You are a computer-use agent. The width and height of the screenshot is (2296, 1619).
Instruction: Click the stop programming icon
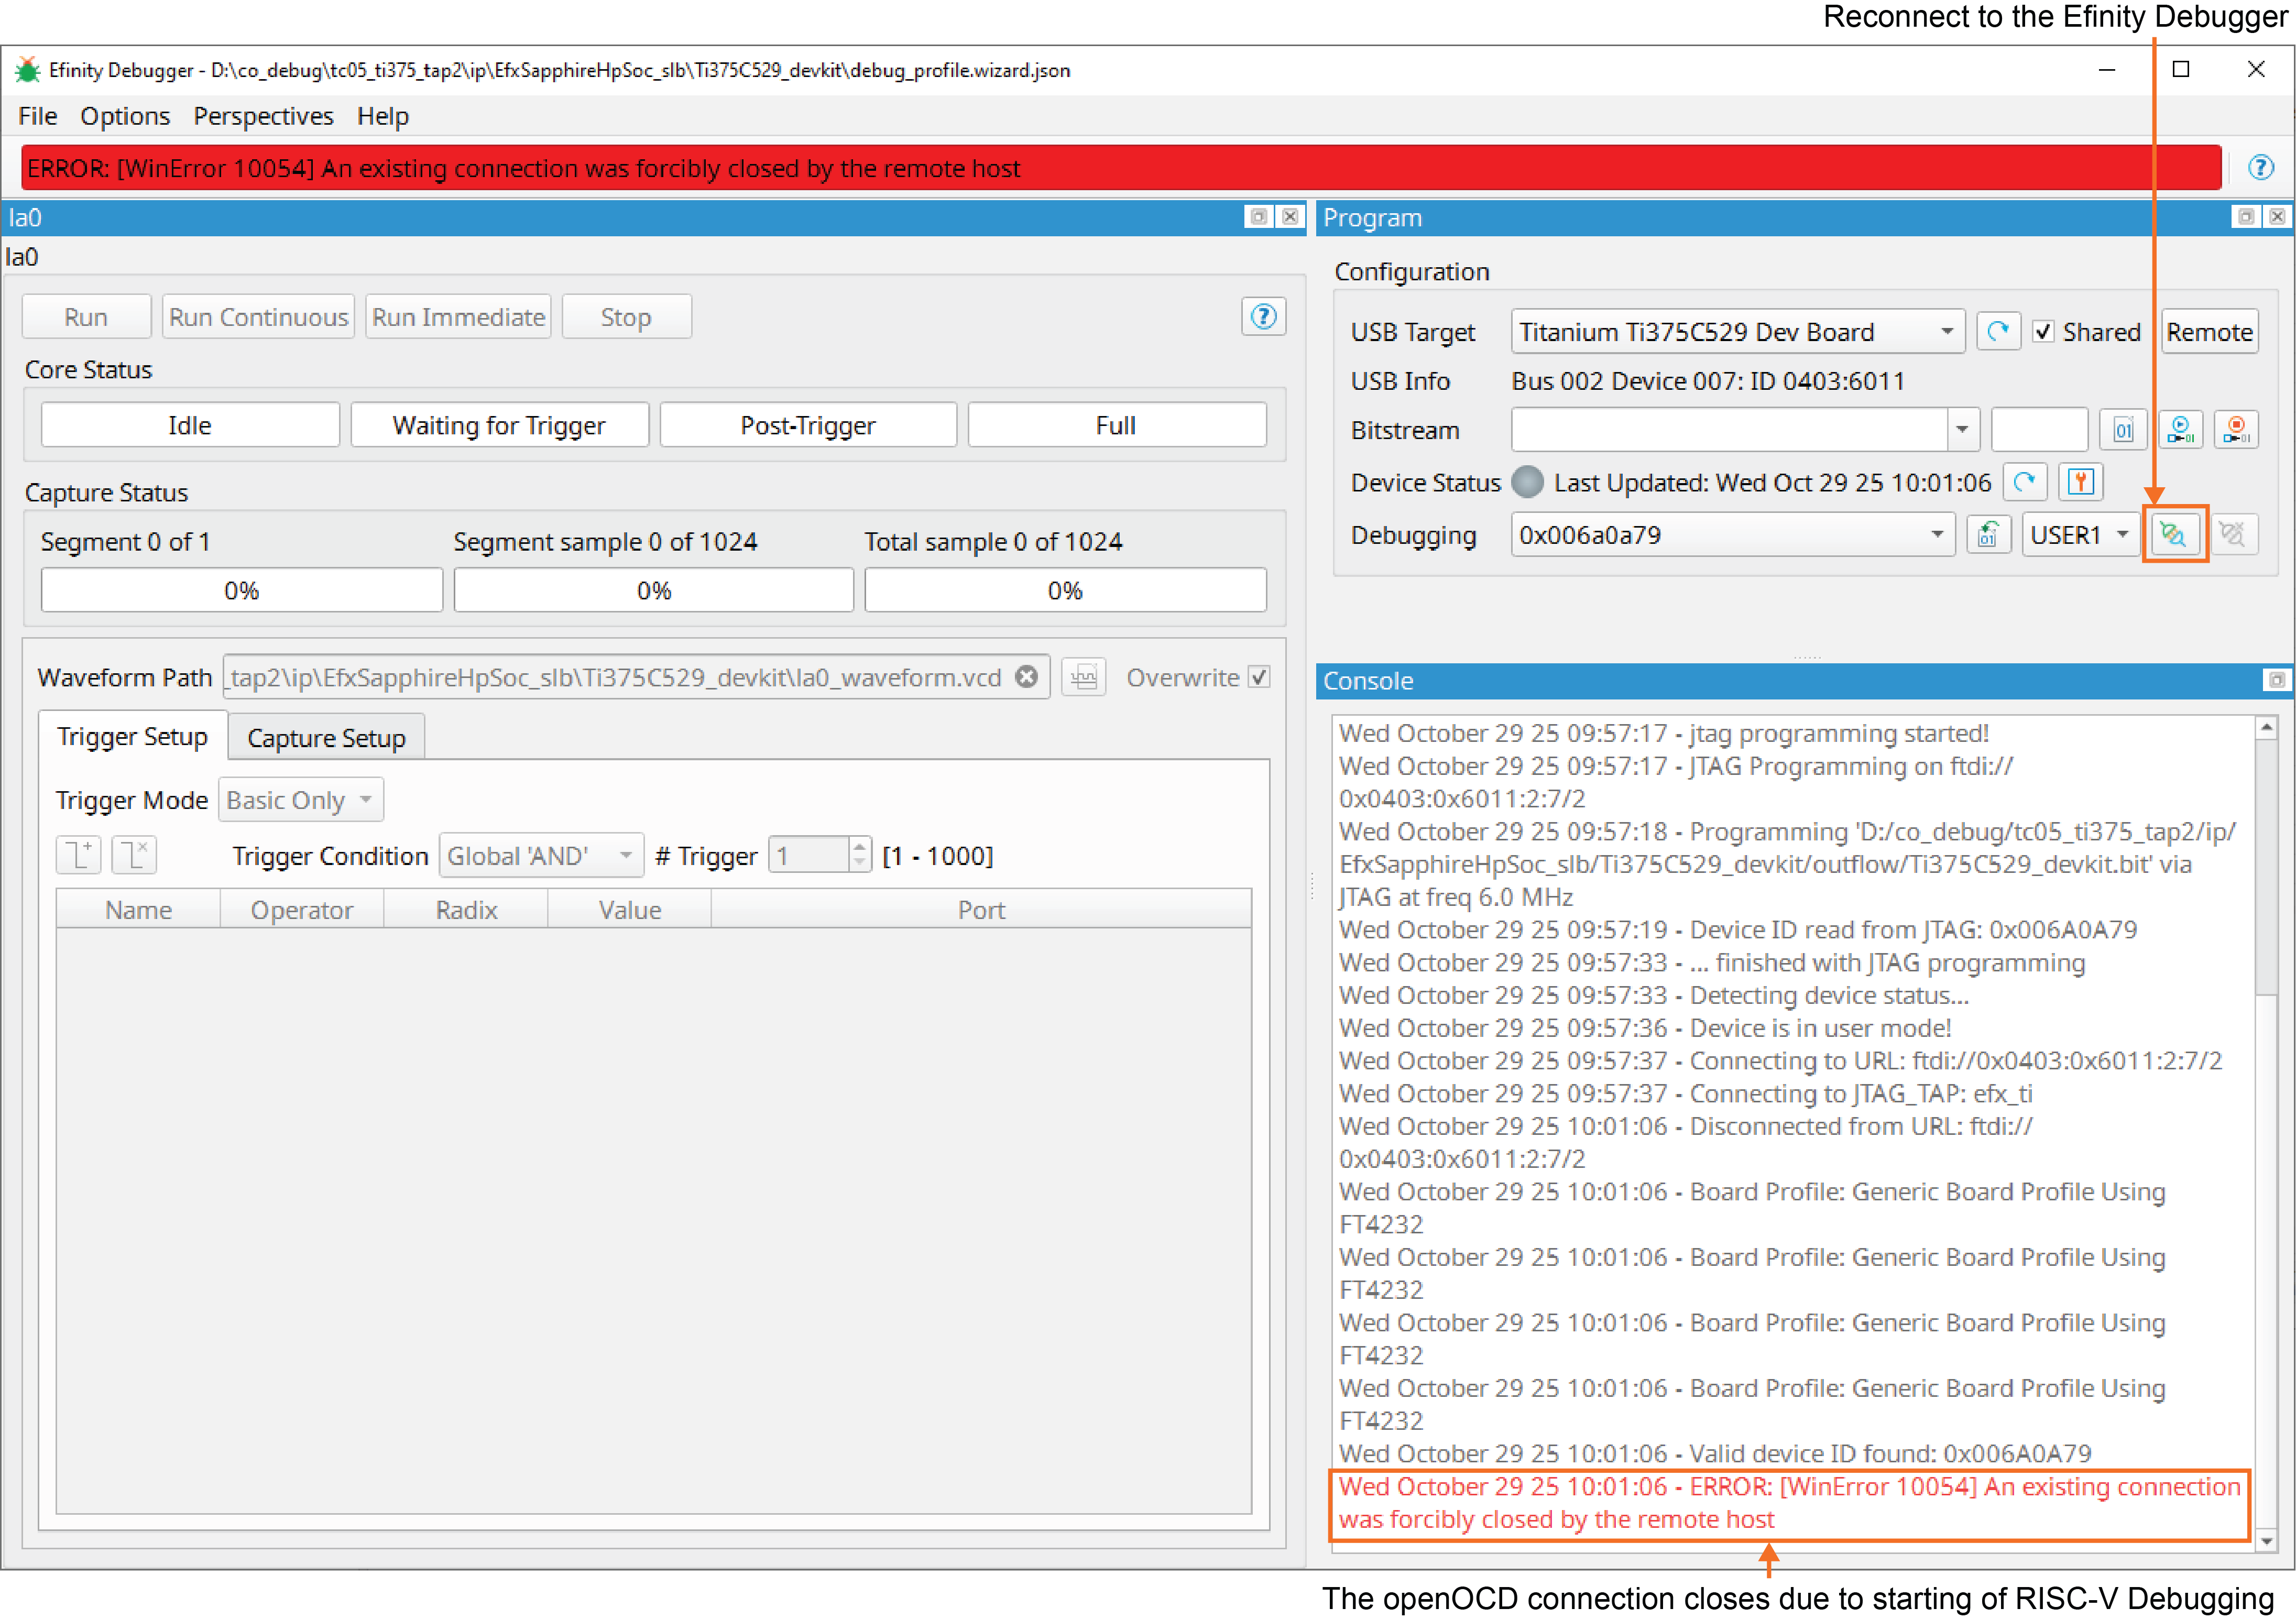2236,430
